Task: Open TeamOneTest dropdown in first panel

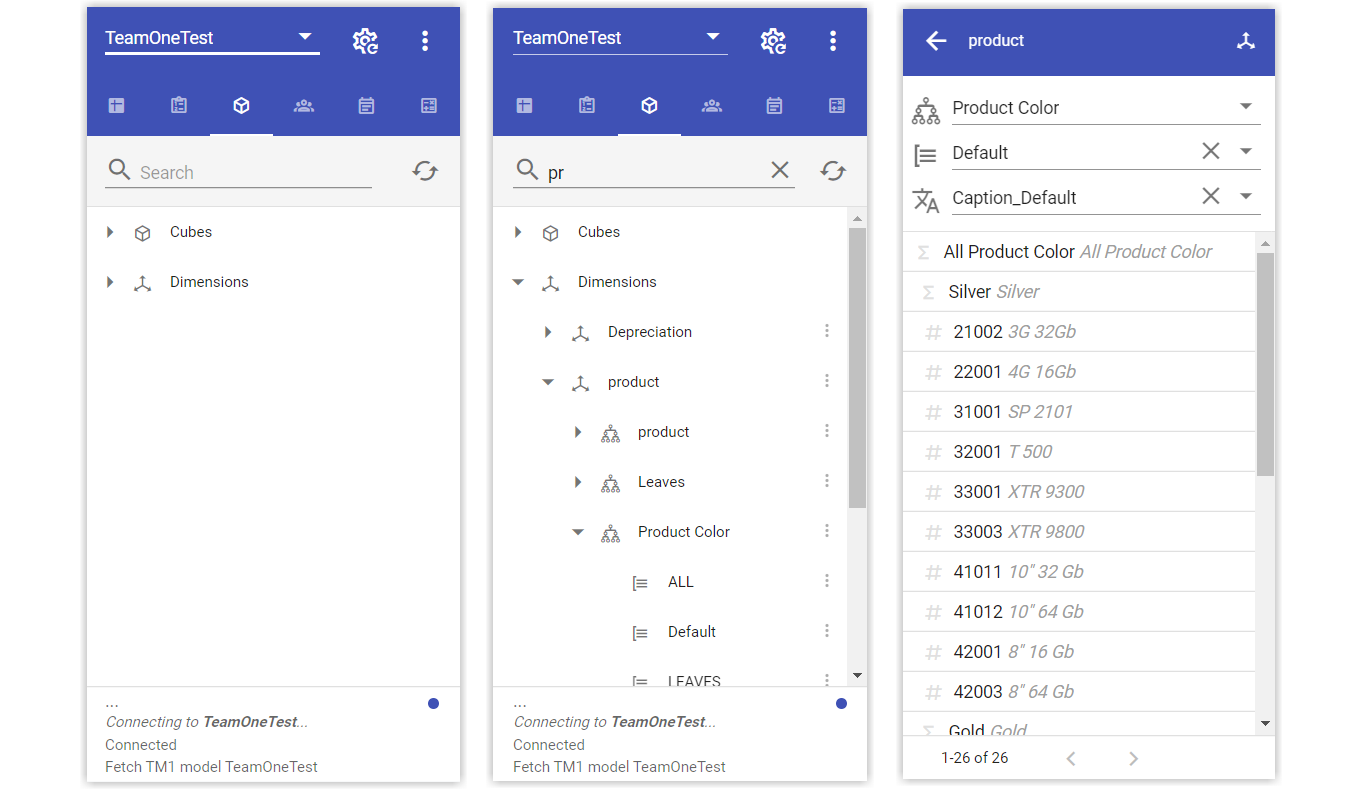Action: 212,38
